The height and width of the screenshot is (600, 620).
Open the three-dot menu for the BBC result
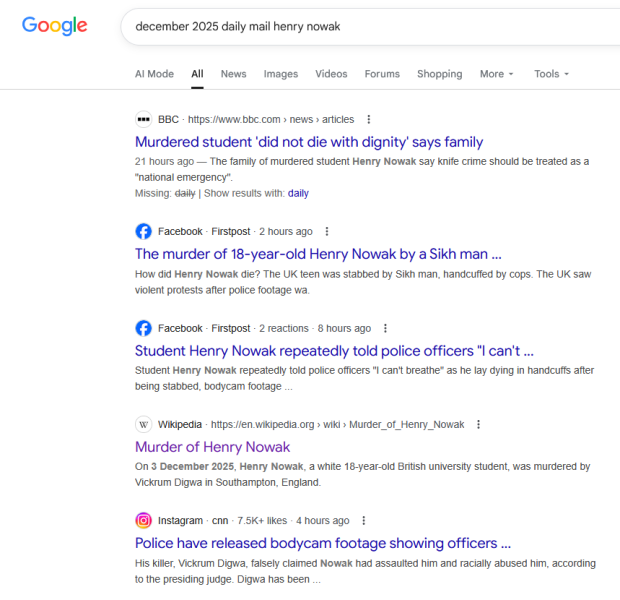[x=369, y=119]
